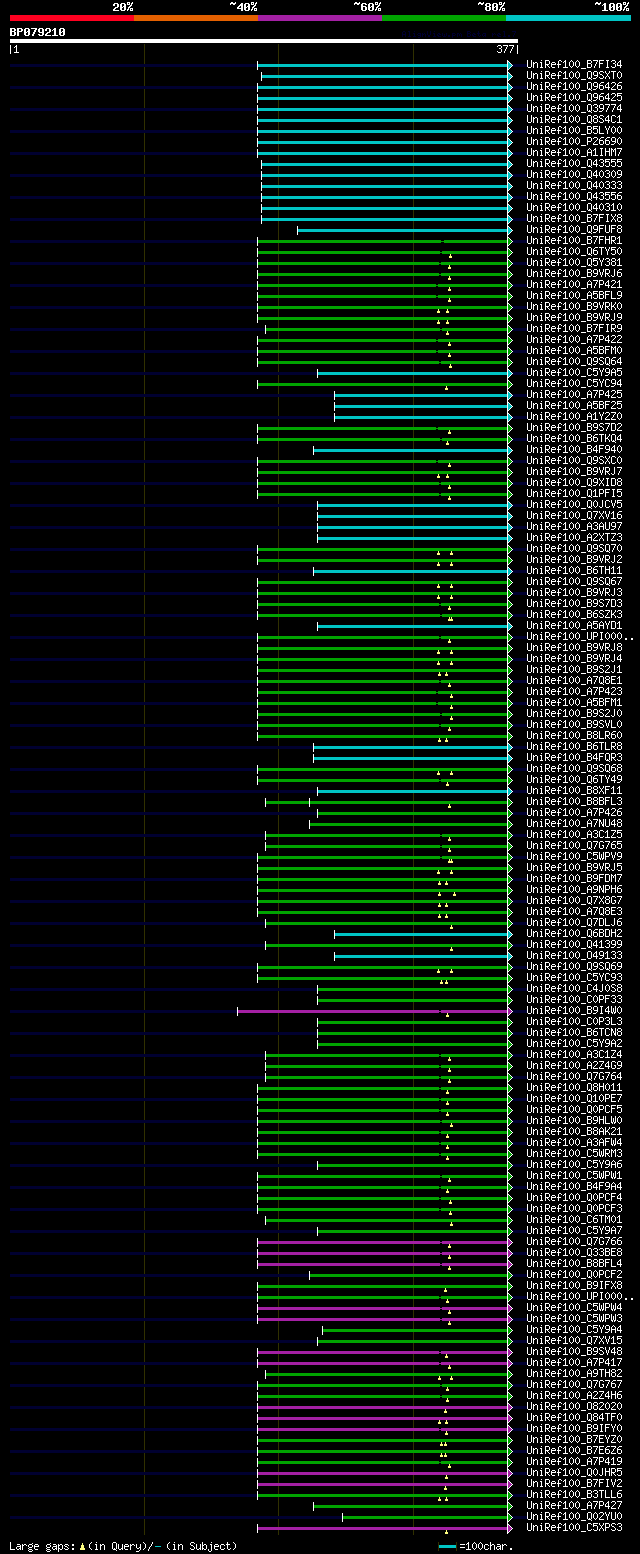Click label UniRef100_A3AU97
This screenshot has height=1554, width=640.
574,527
